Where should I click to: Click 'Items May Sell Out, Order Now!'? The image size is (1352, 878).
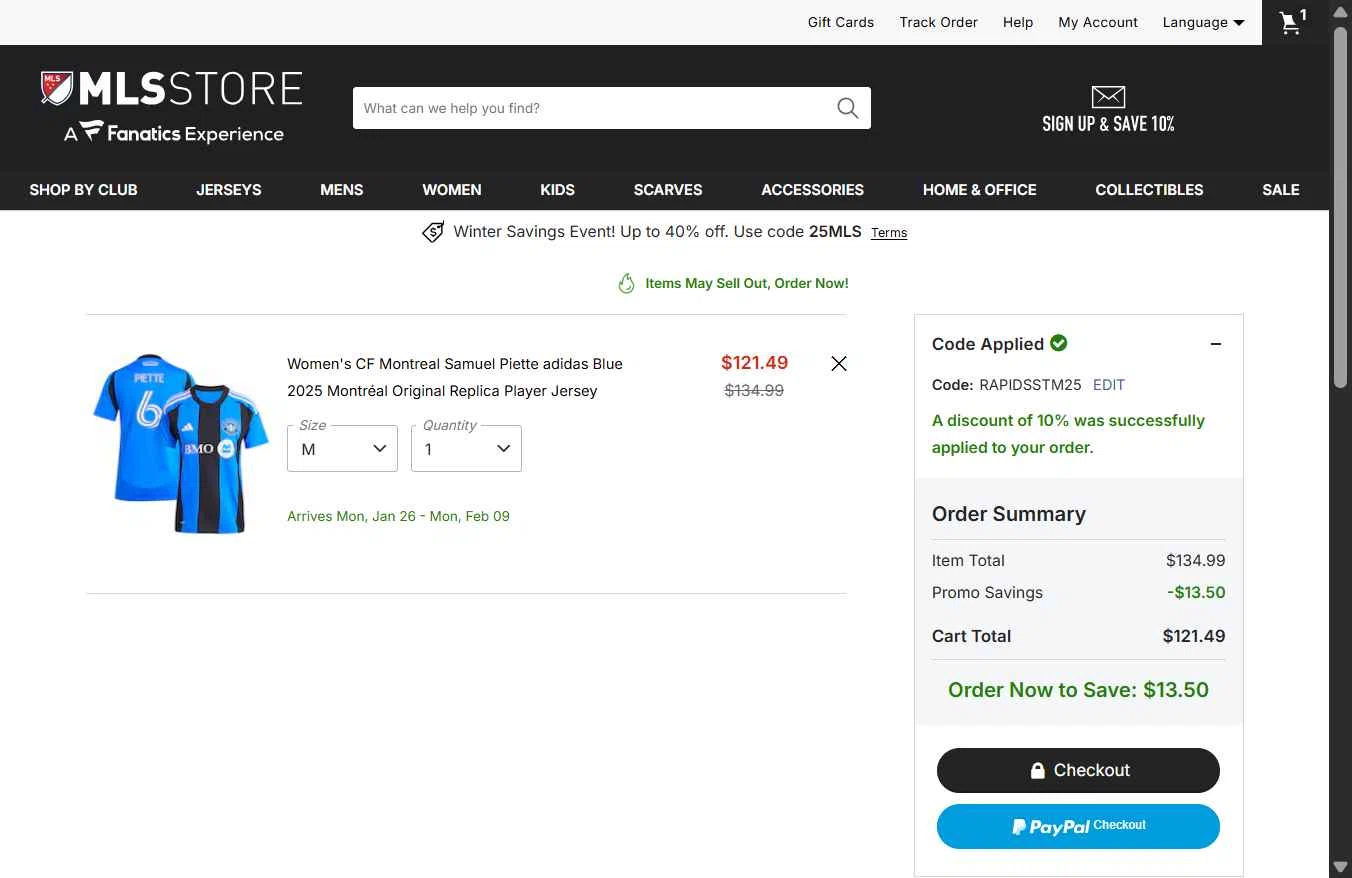747,284
